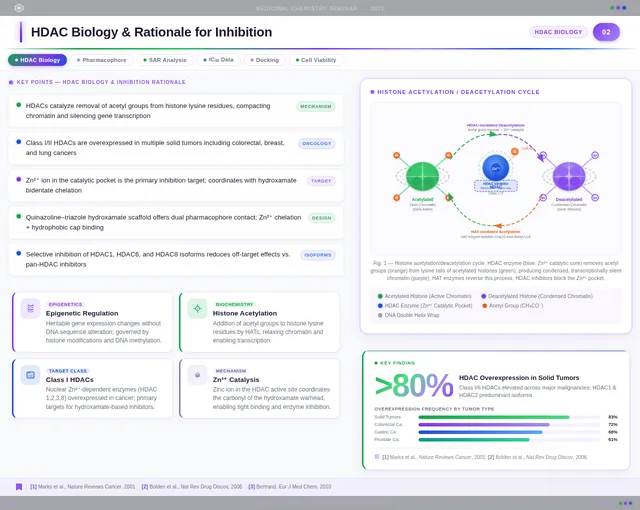This screenshot has height=510, width=640.
Task: Click the MECHANISM tag on the first key point
Action: click(x=315, y=106)
